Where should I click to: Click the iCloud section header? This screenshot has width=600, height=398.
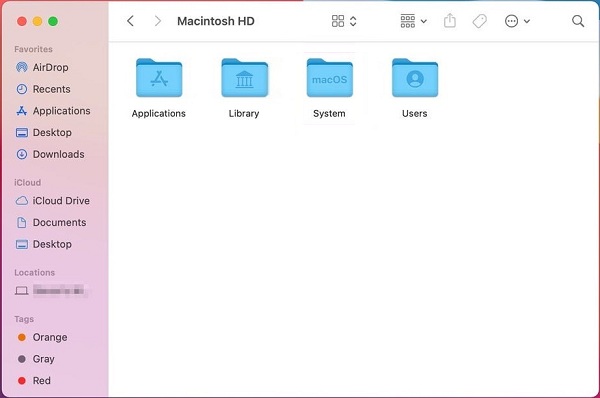coord(28,183)
